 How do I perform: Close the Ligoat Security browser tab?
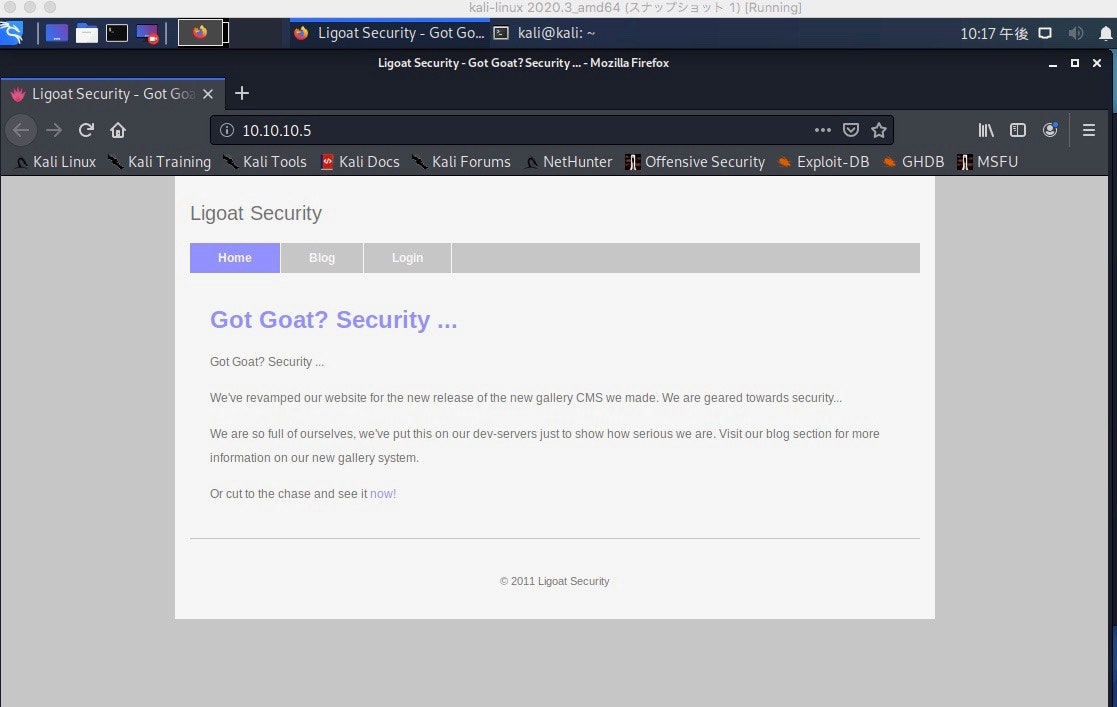click(208, 93)
